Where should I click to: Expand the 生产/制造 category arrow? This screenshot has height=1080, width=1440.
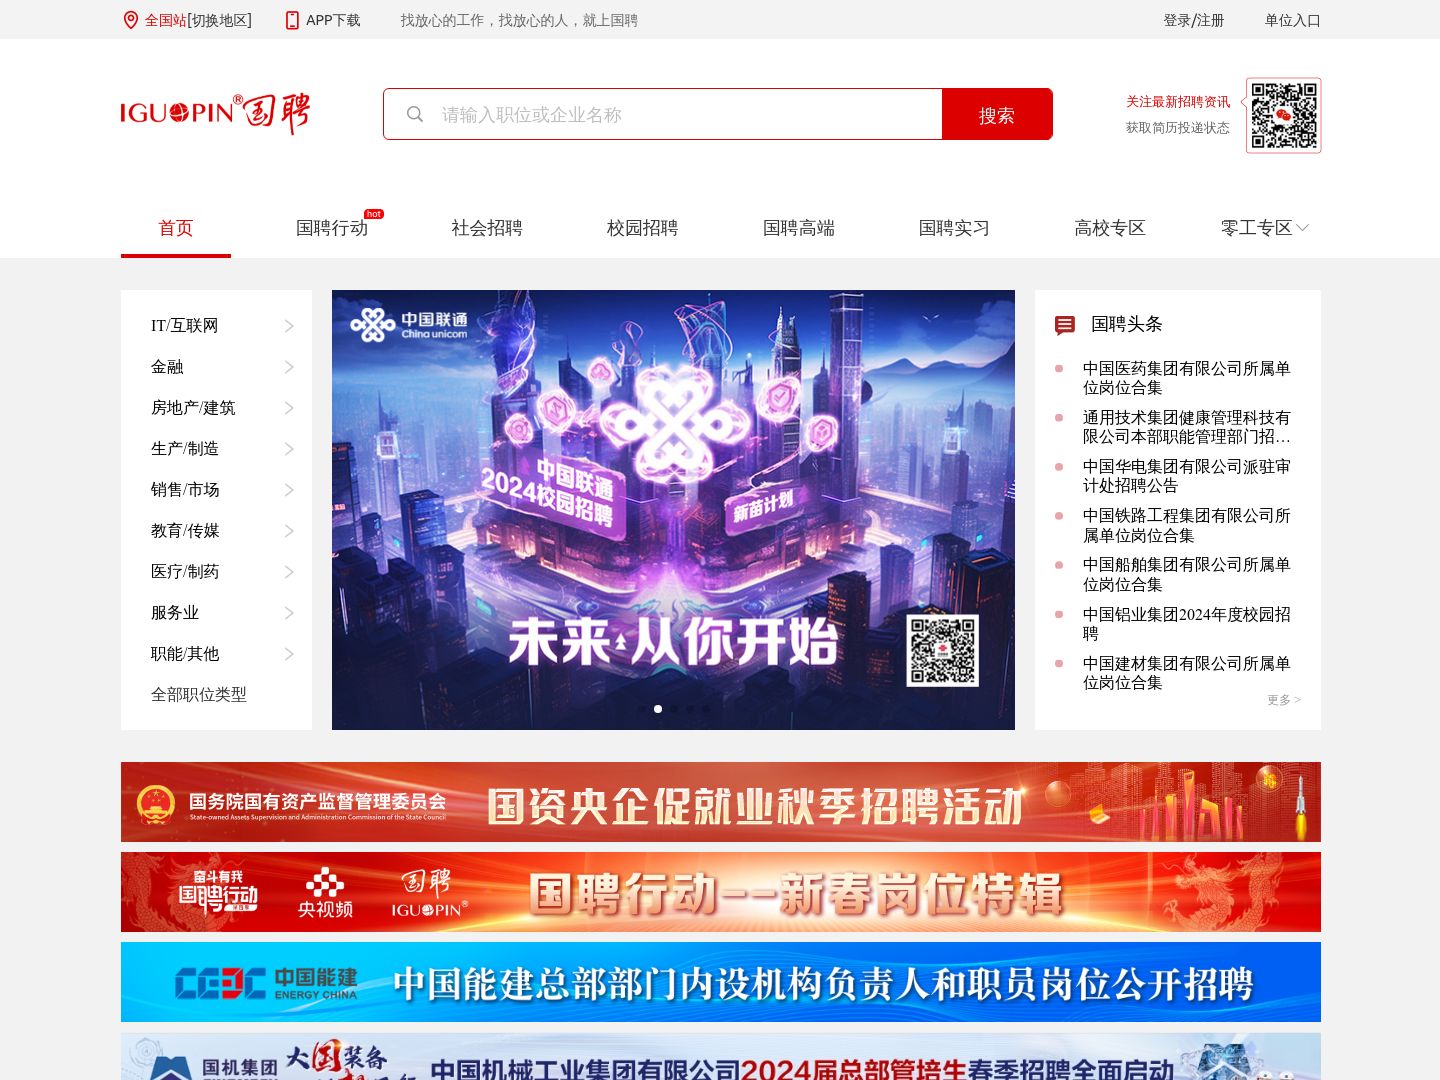click(289, 449)
